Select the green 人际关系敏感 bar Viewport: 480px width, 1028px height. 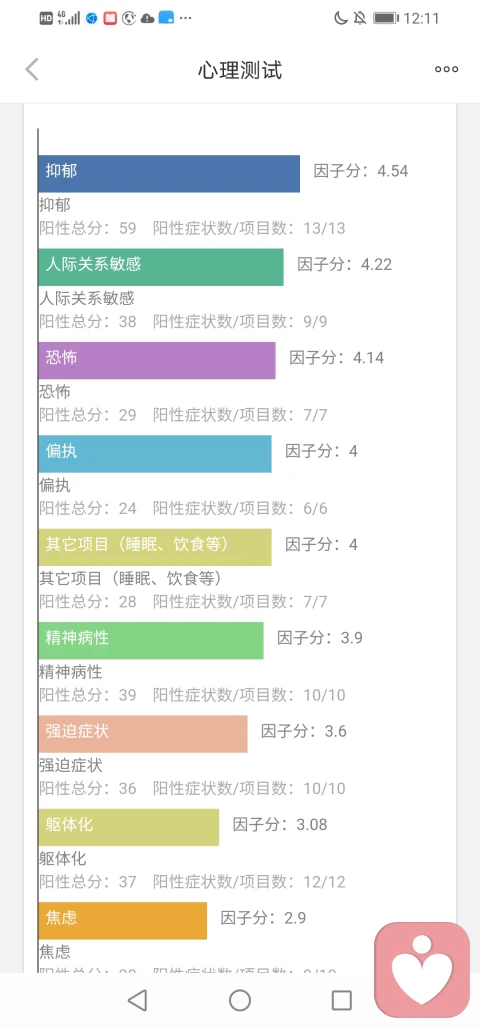pyautogui.click(x=161, y=267)
